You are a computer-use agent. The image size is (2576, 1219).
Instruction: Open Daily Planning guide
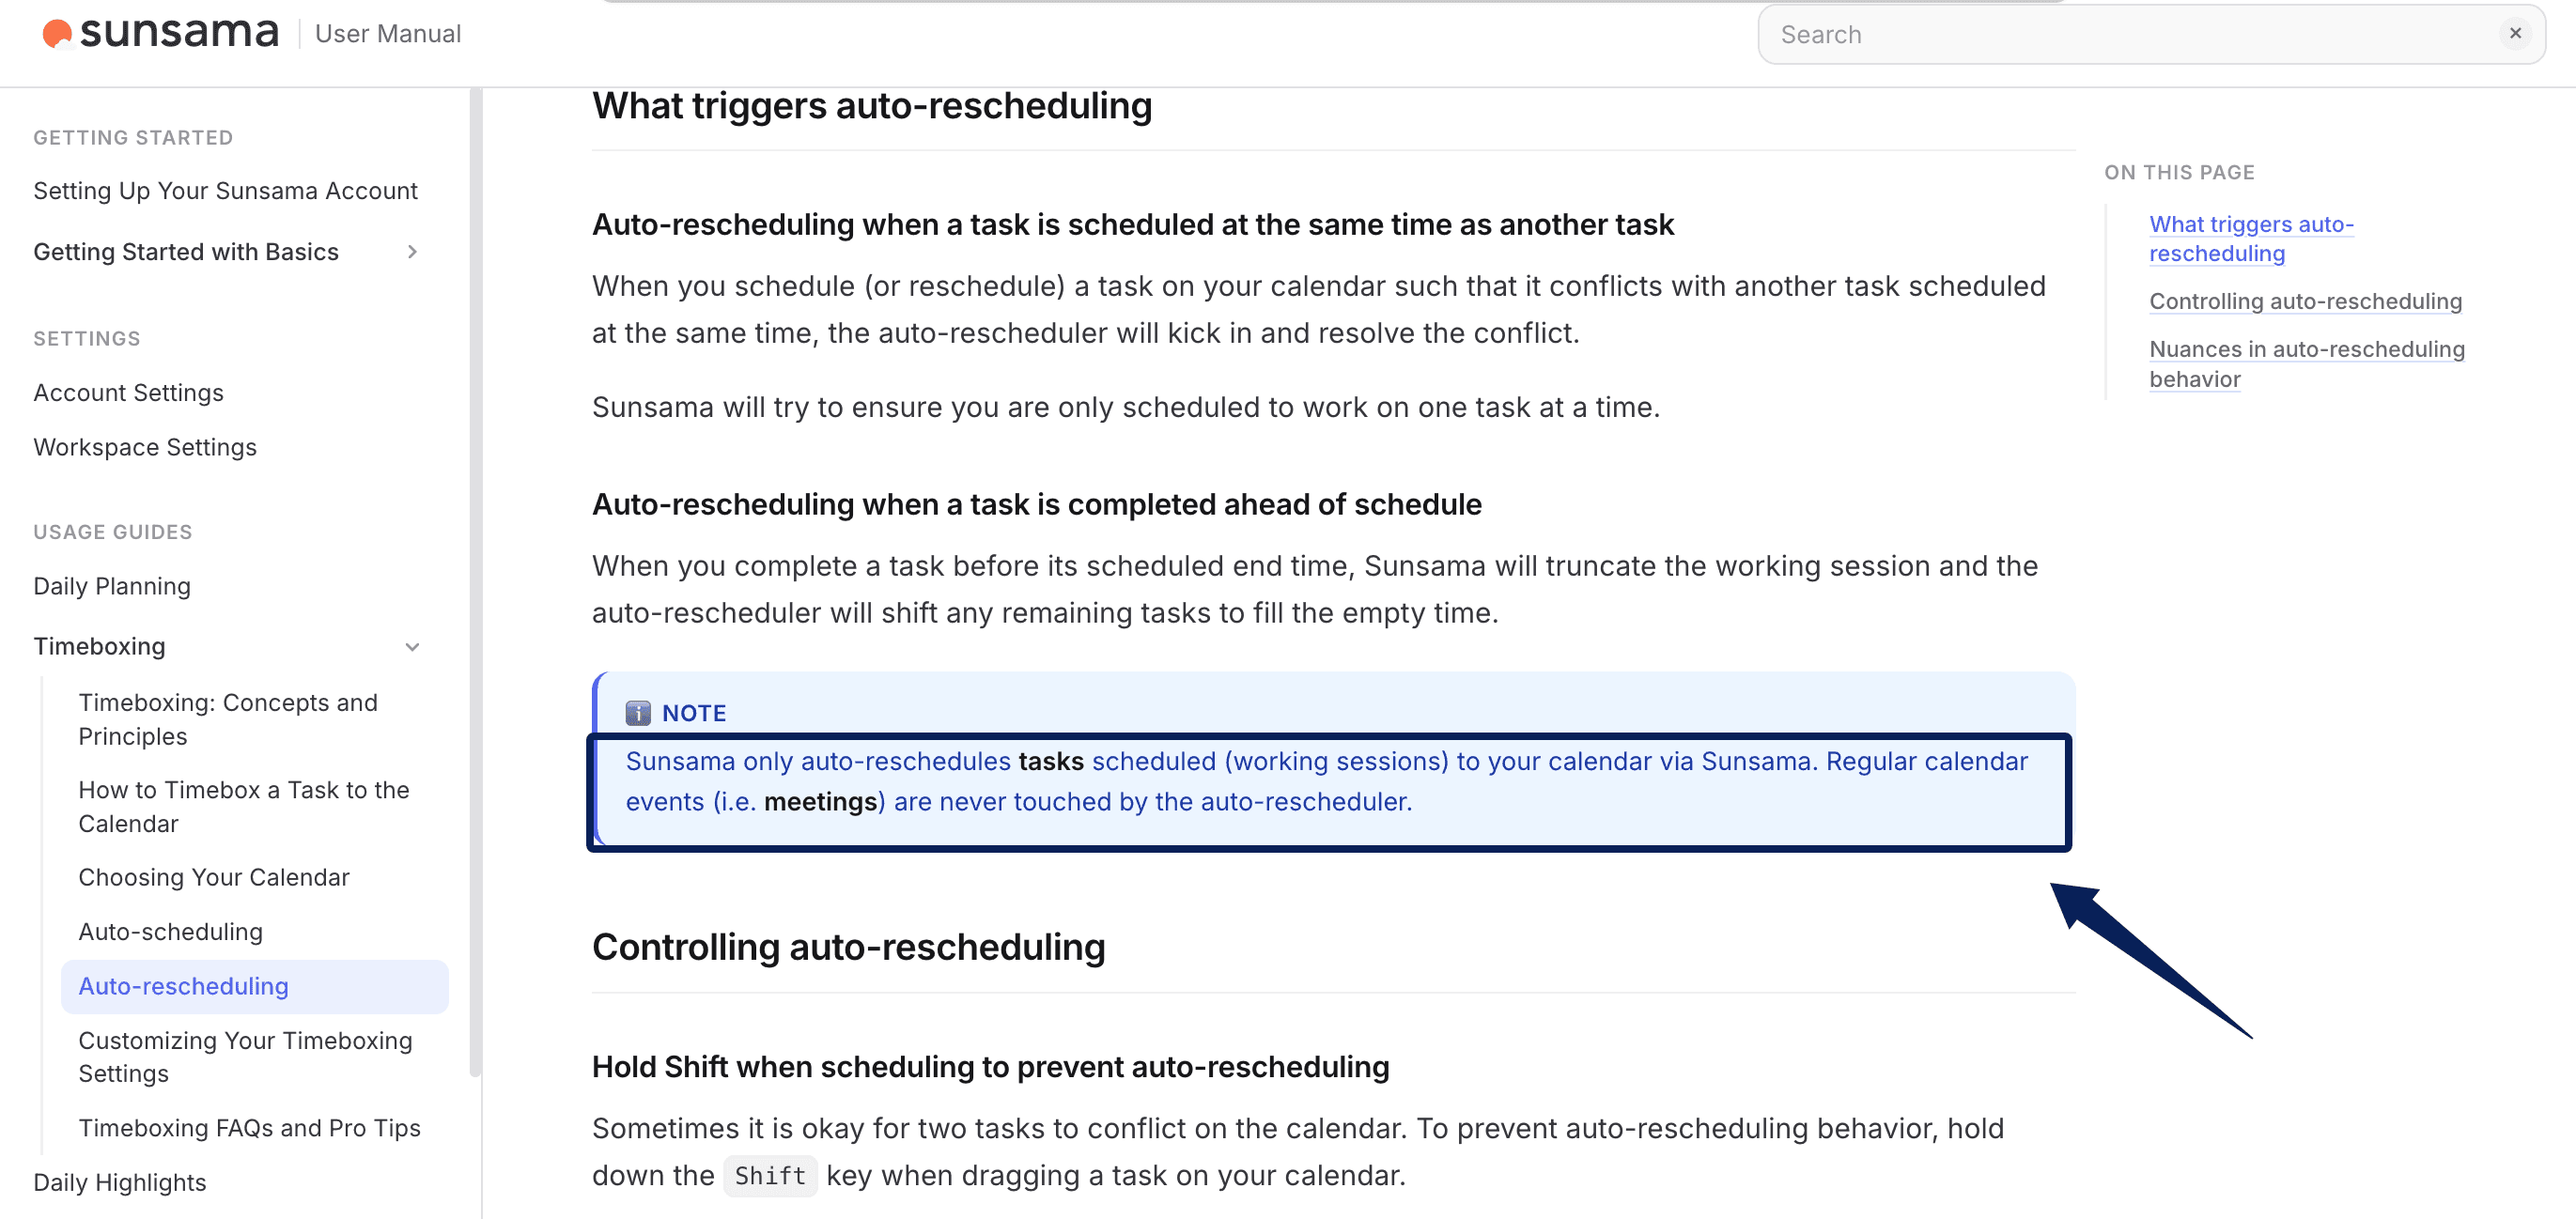coord(112,586)
